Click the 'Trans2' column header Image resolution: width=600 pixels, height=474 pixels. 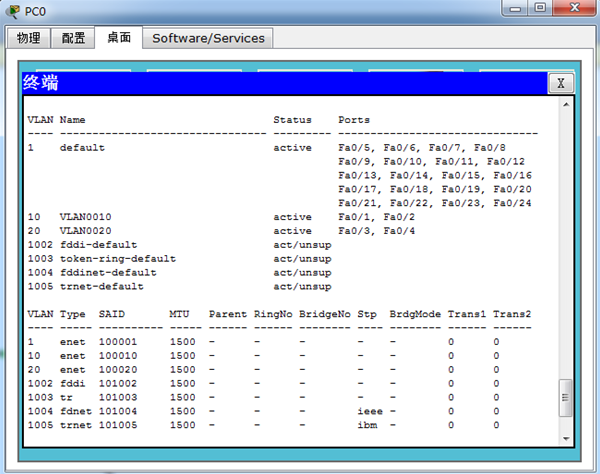tap(512, 314)
